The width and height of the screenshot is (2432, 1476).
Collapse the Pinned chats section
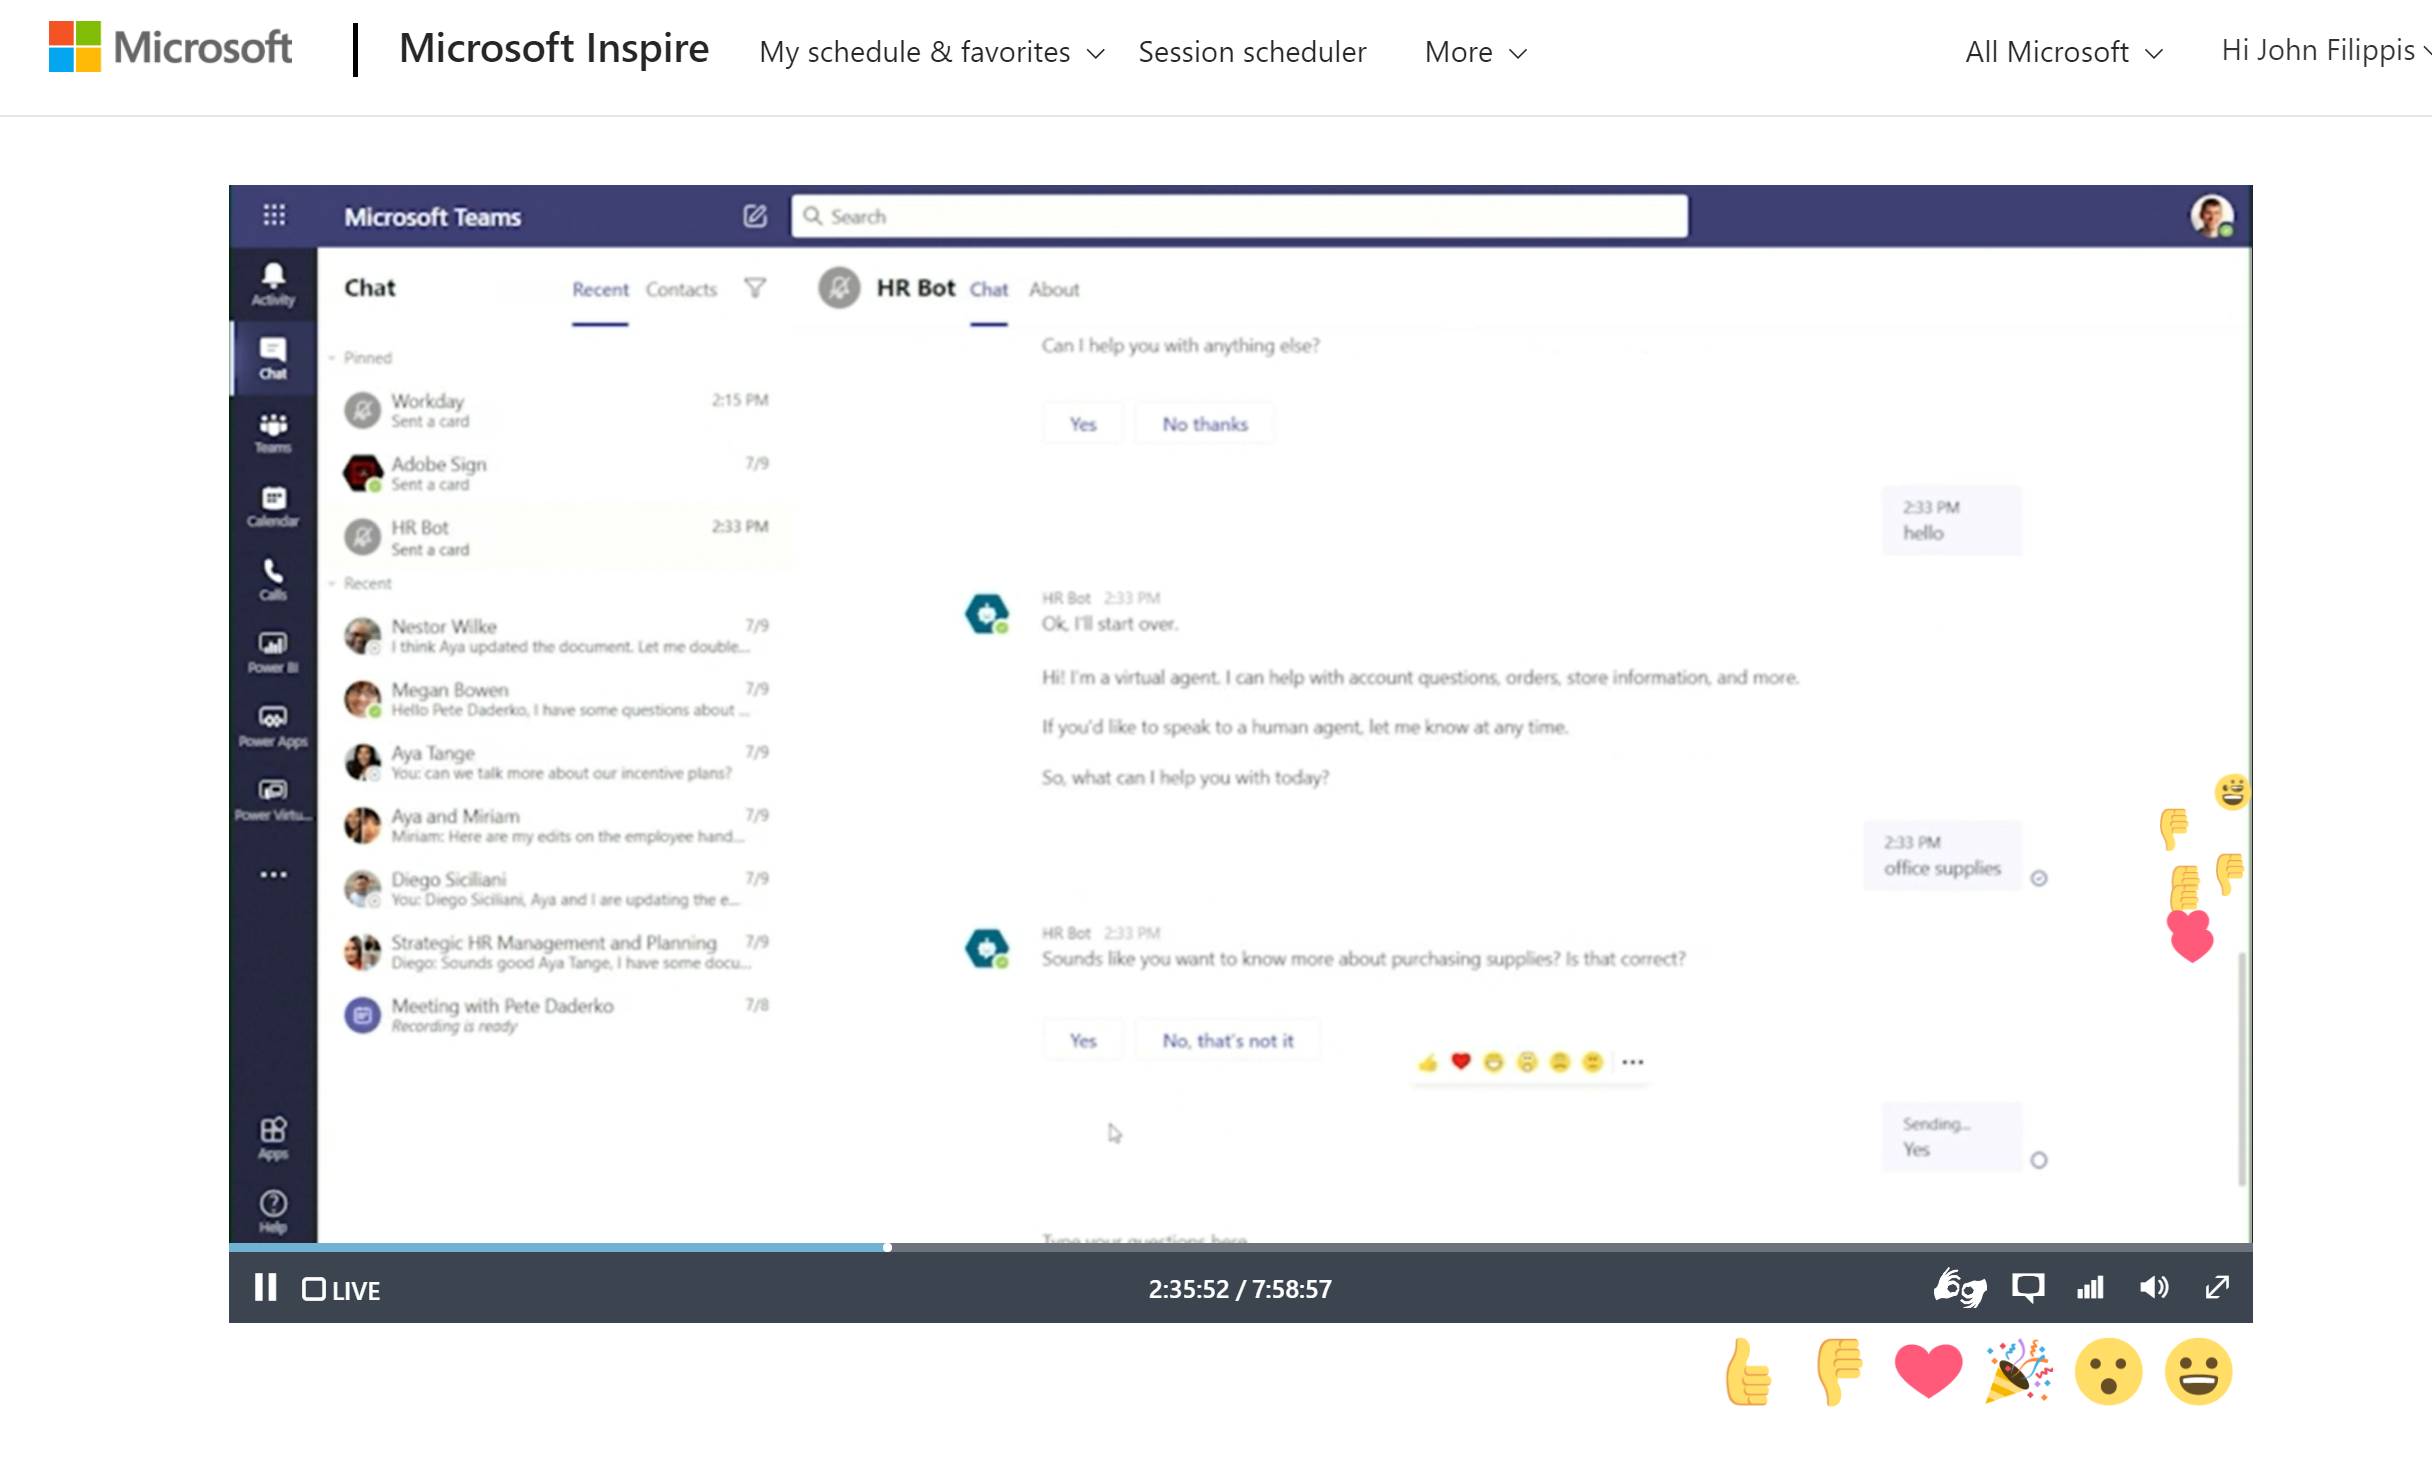point(362,357)
